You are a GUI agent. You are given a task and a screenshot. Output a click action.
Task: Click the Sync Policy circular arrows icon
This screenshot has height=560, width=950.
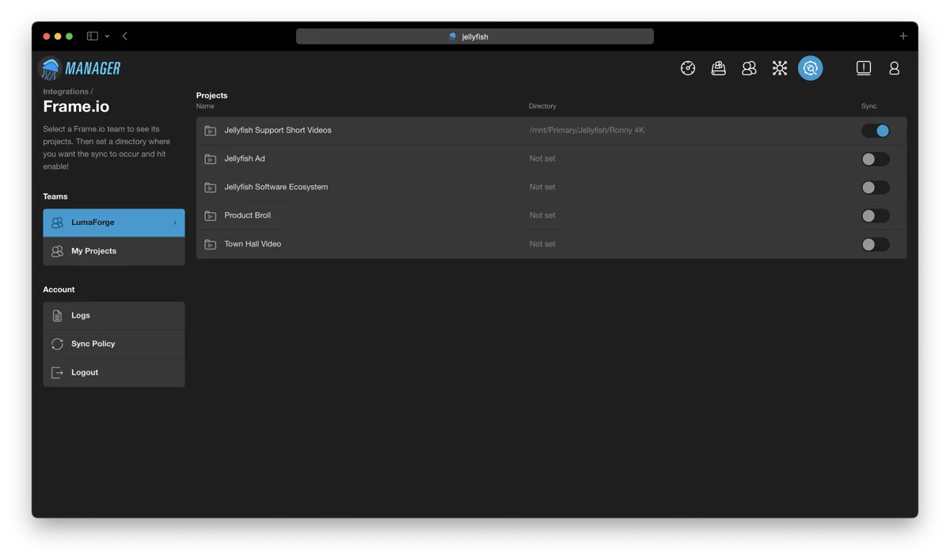point(57,344)
